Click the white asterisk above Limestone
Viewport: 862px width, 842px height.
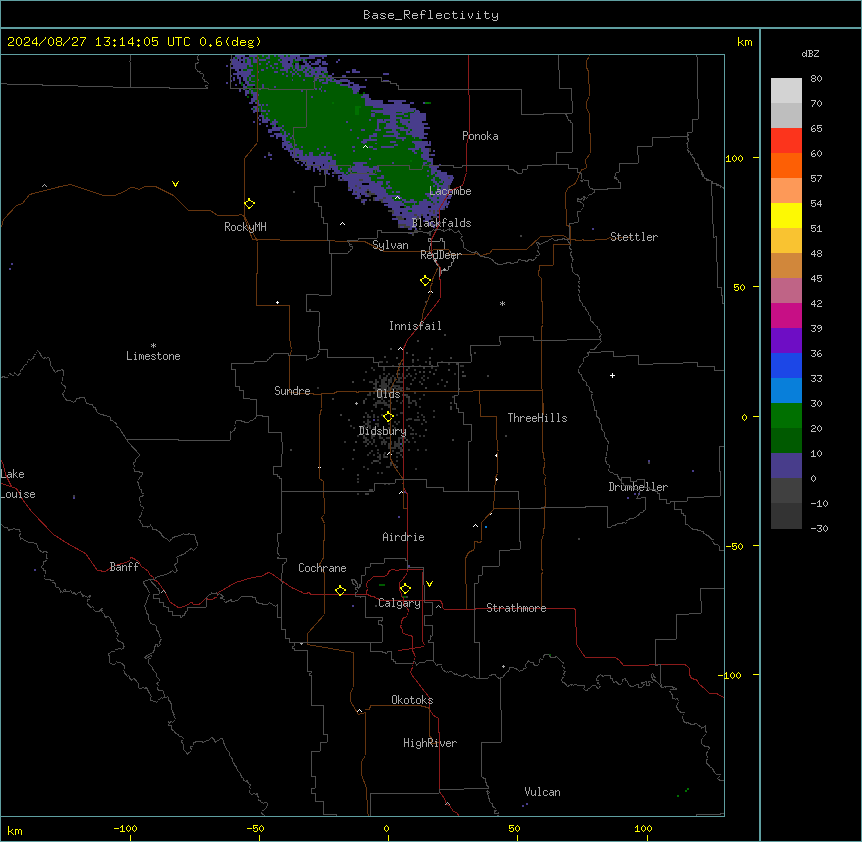153,346
